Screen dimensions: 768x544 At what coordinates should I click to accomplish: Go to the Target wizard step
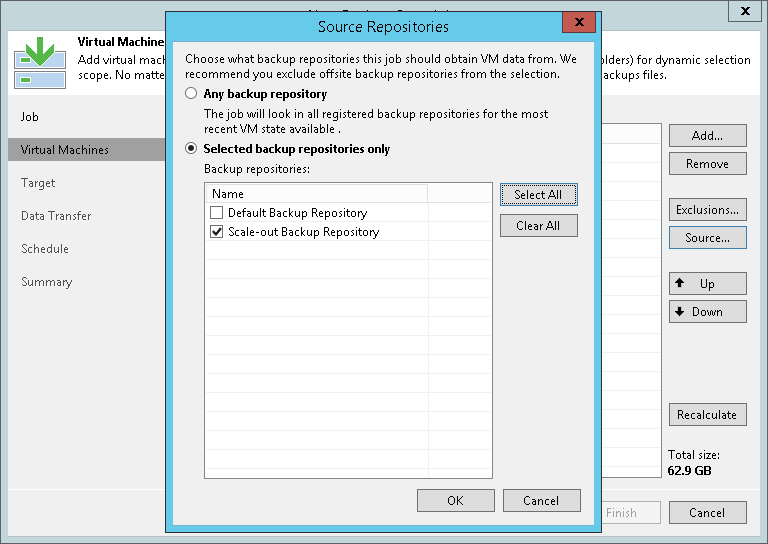[38, 183]
